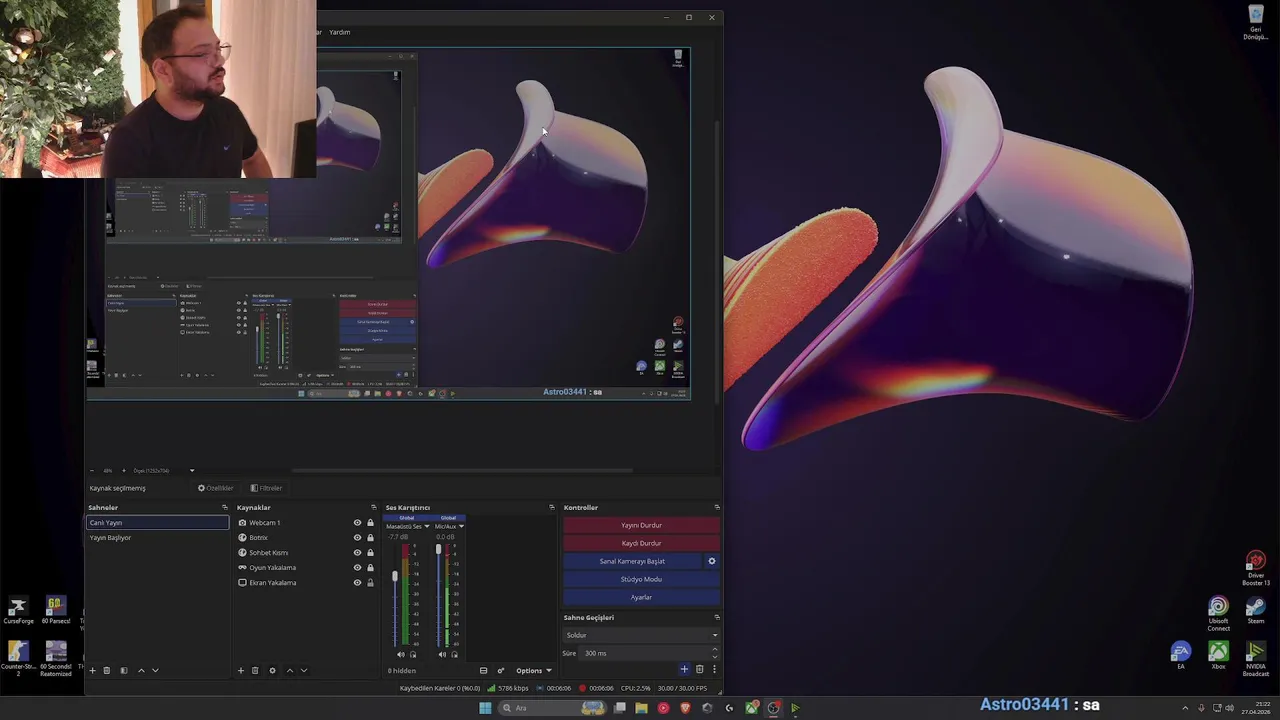The height and width of the screenshot is (720, 1280).
Task: Hide Botrix source via eye icon
Action: click(x=357, y=538)
